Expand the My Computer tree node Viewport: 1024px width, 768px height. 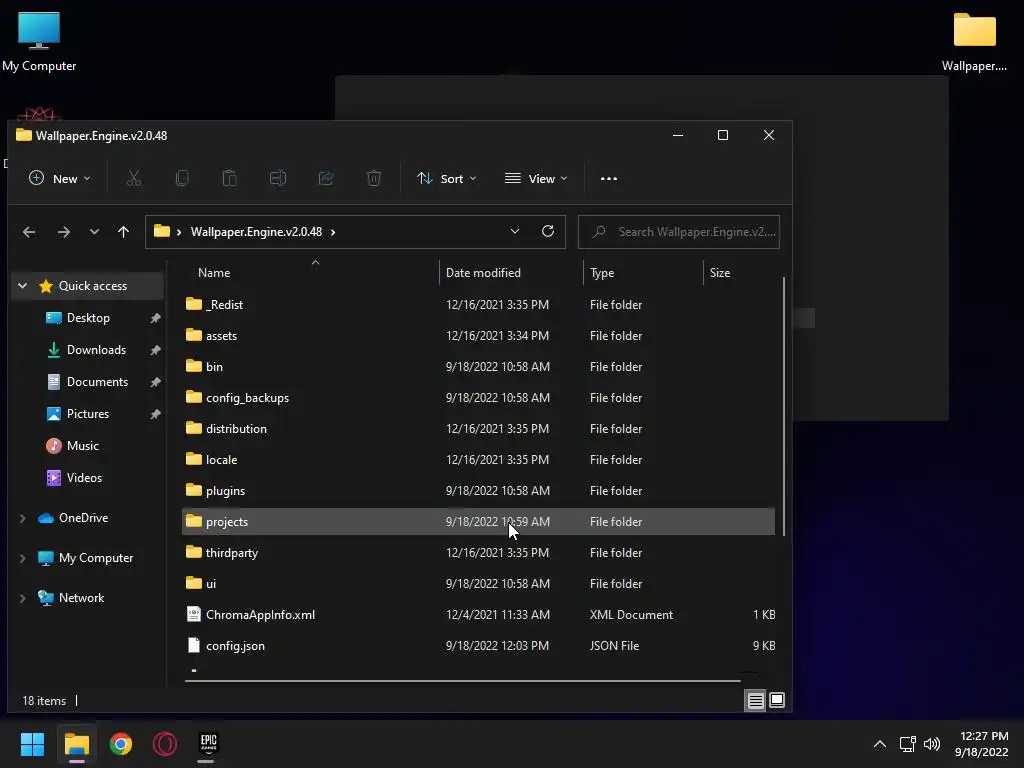click(x=23, y=558)
